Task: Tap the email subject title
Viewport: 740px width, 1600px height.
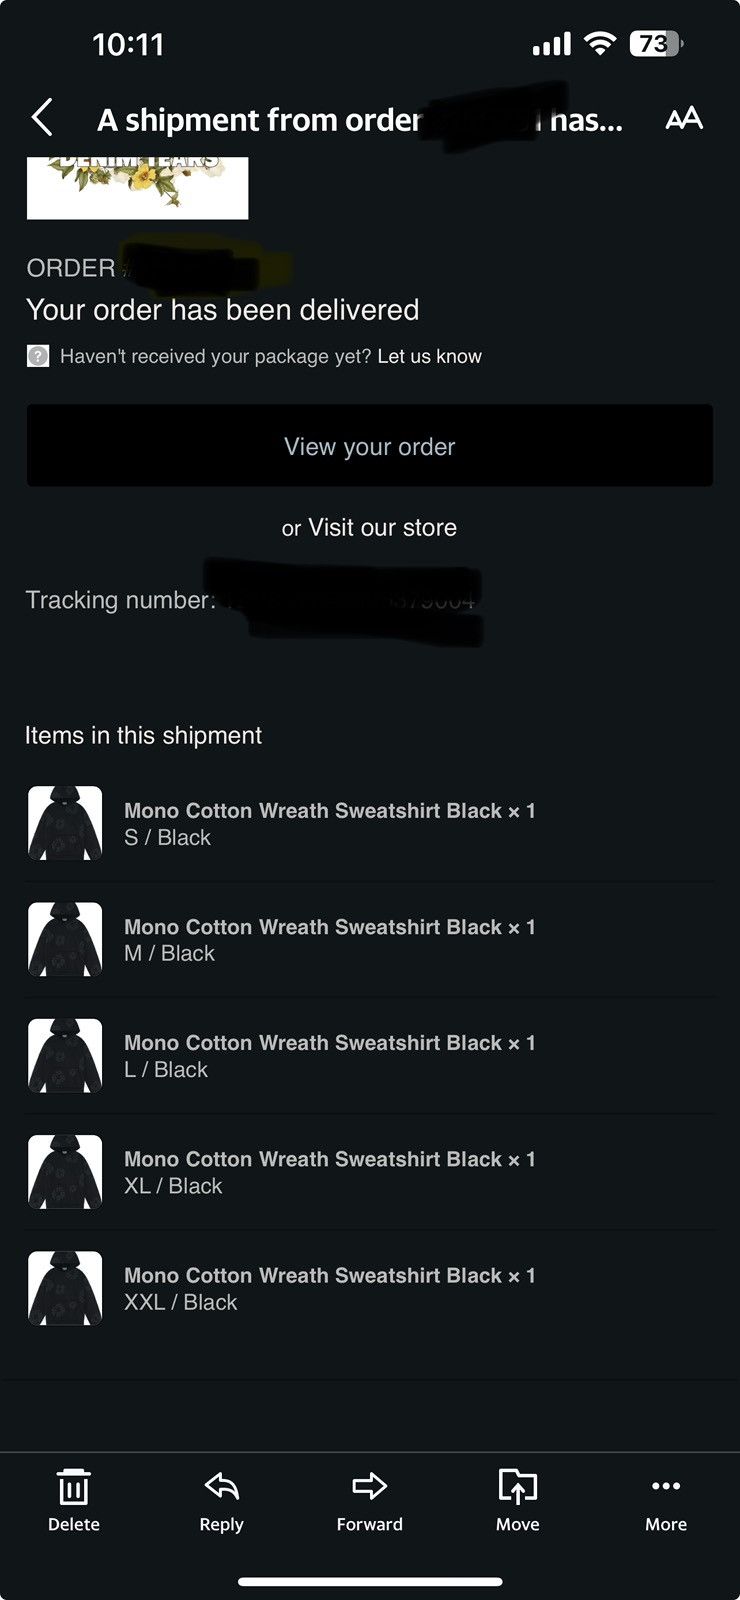Action: (x=360, y=120)
